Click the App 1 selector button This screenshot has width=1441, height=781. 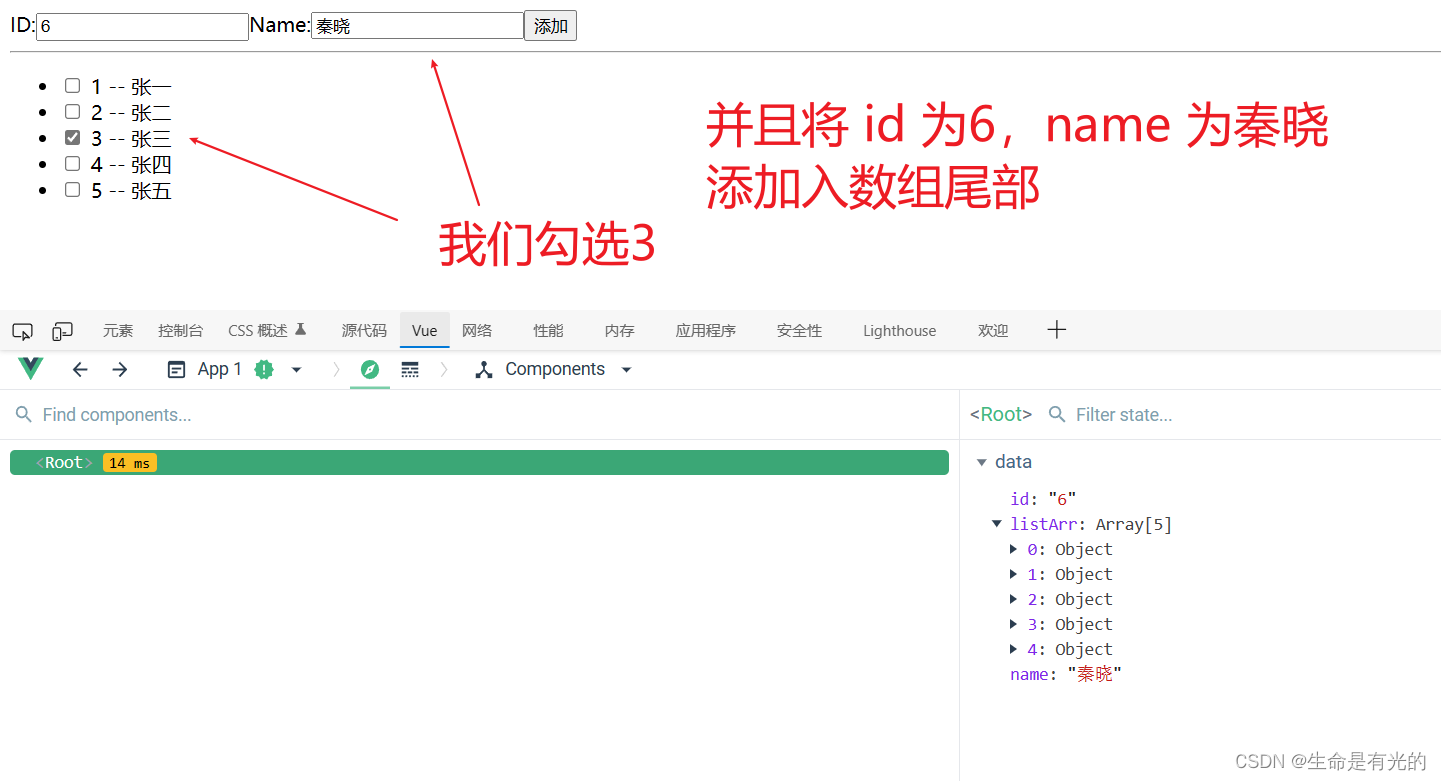click(234, 370)
